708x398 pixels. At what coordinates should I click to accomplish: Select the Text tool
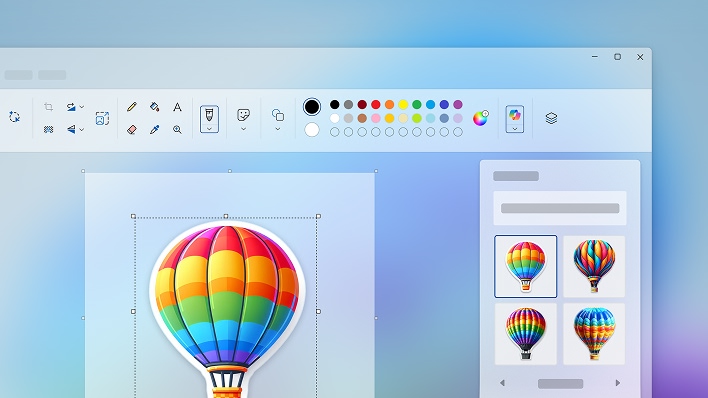[x=177, y=107]
